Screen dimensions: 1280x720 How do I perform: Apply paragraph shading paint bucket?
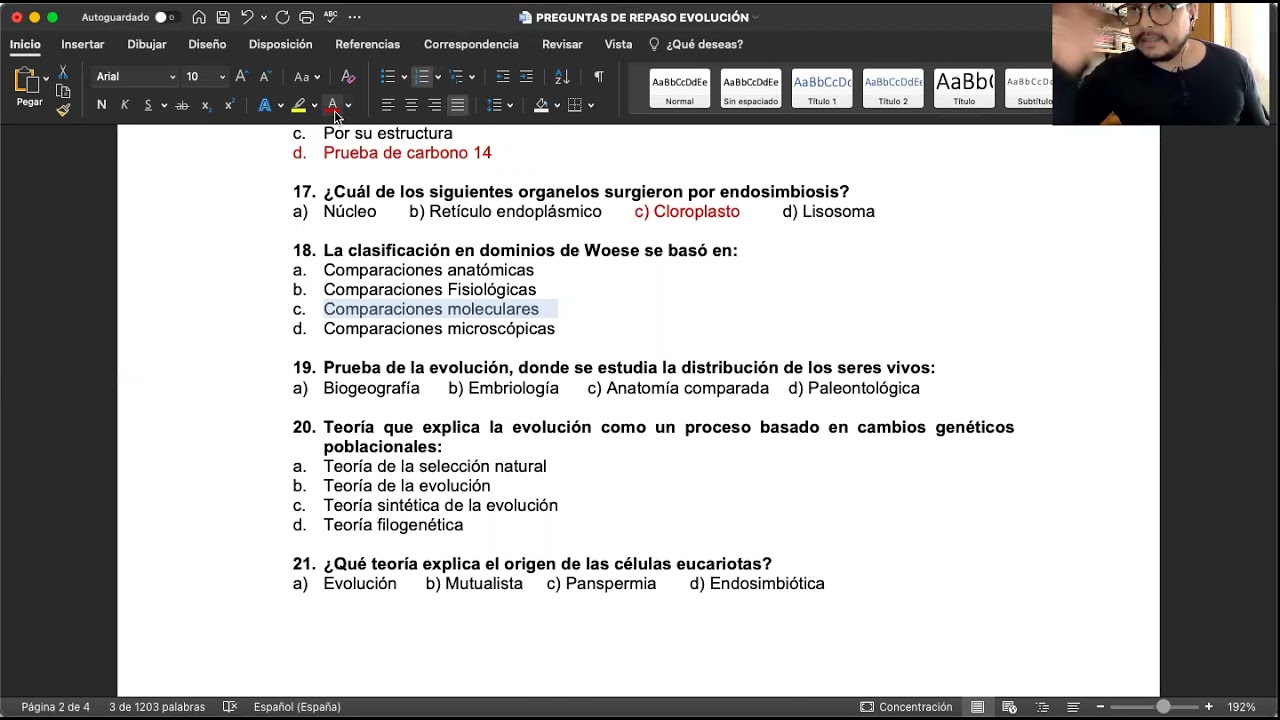(541, 105)
